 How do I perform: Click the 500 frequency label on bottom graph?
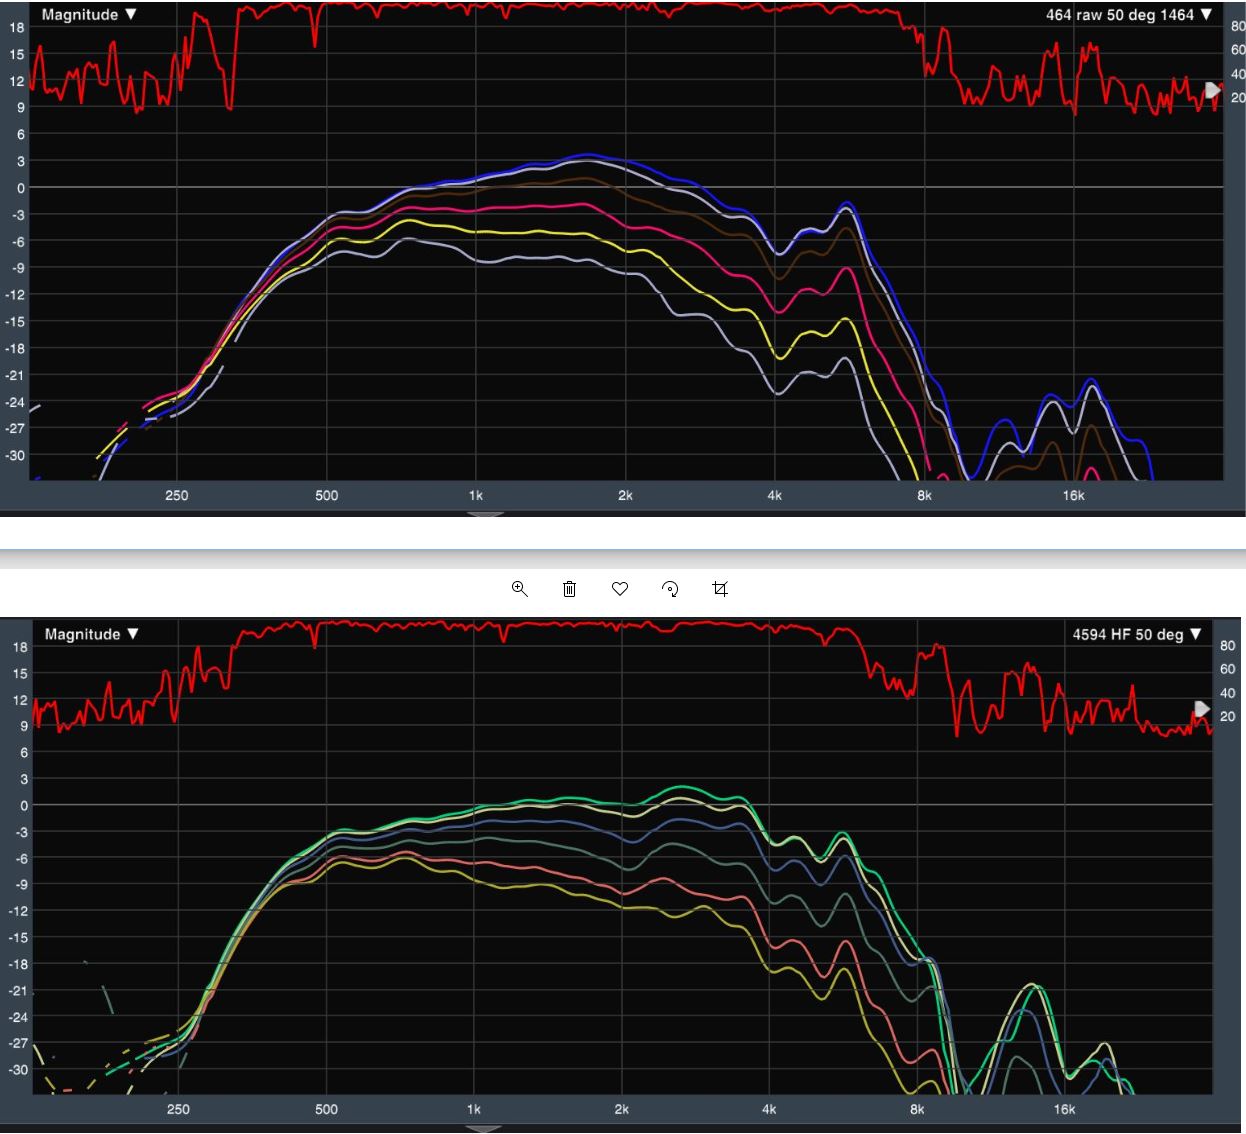tap(326, 1109)
